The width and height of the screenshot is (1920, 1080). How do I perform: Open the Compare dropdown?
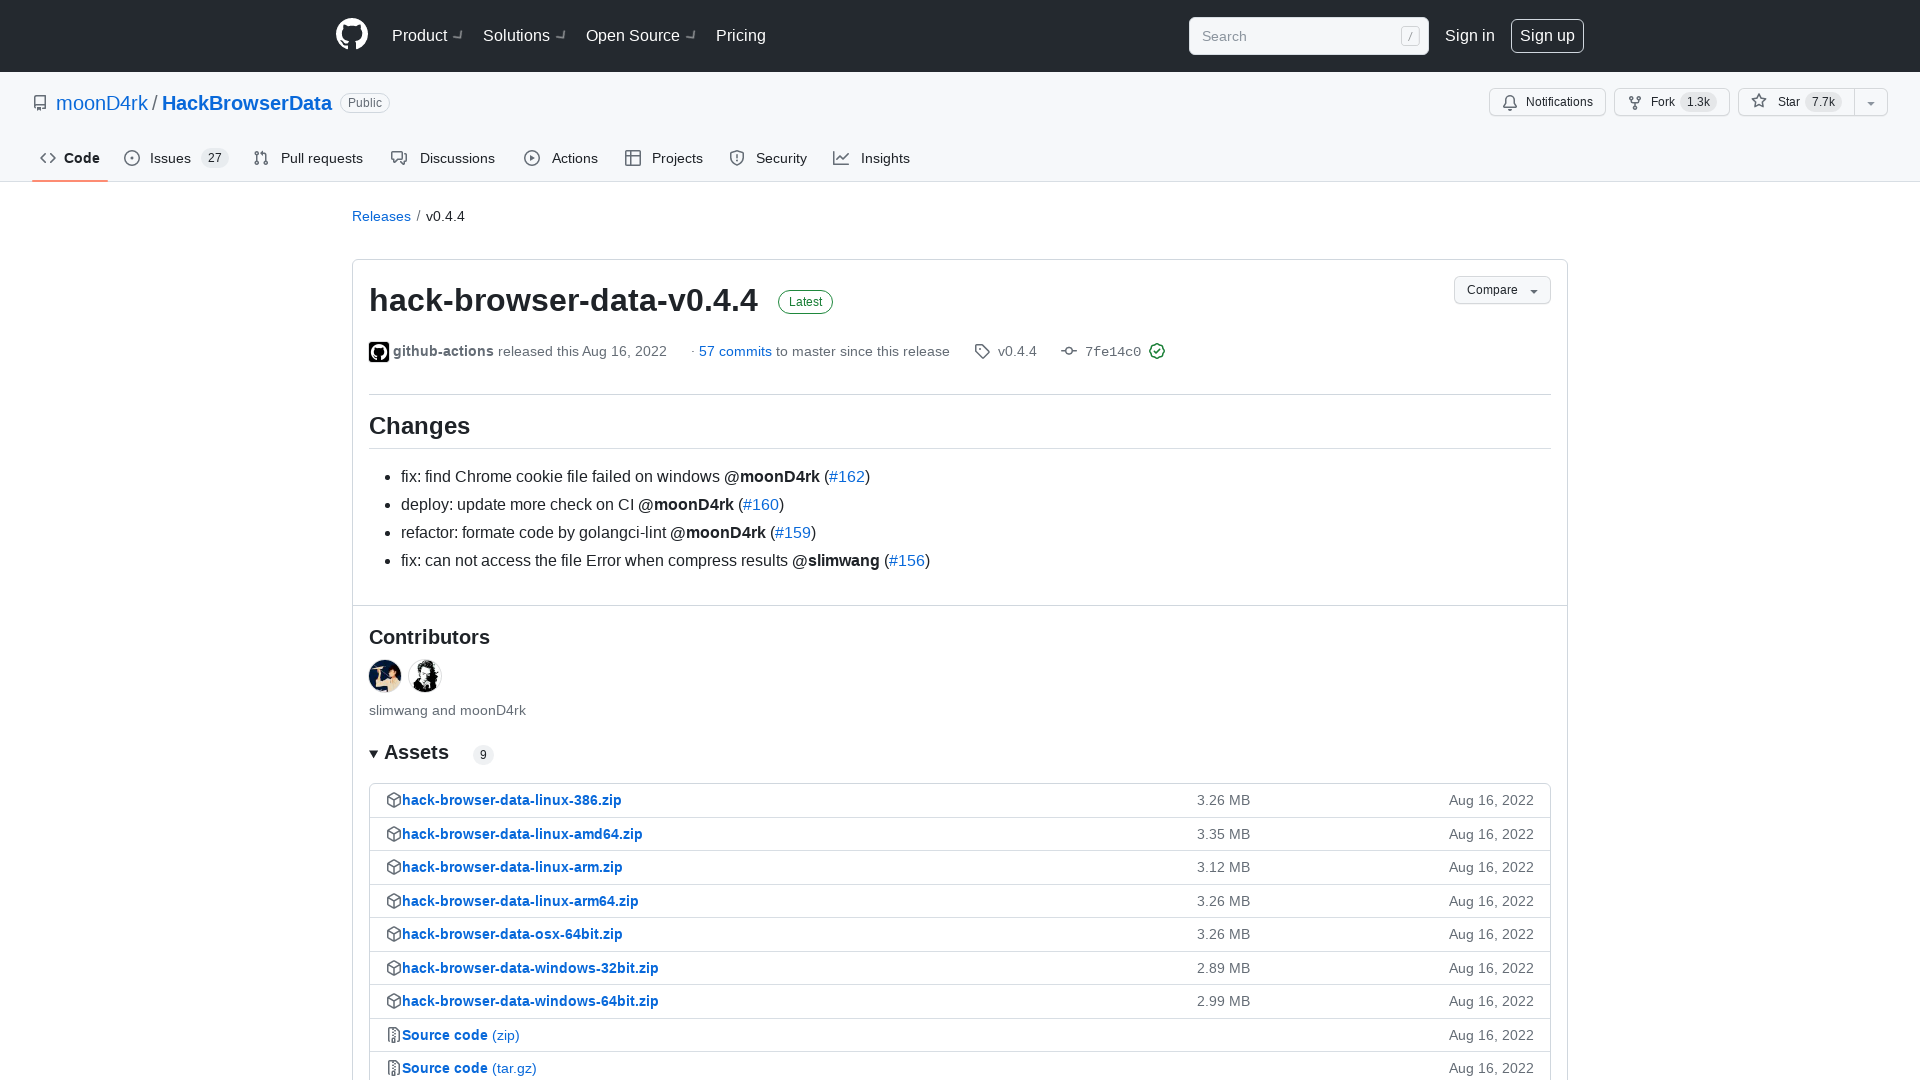[1502, 290]
